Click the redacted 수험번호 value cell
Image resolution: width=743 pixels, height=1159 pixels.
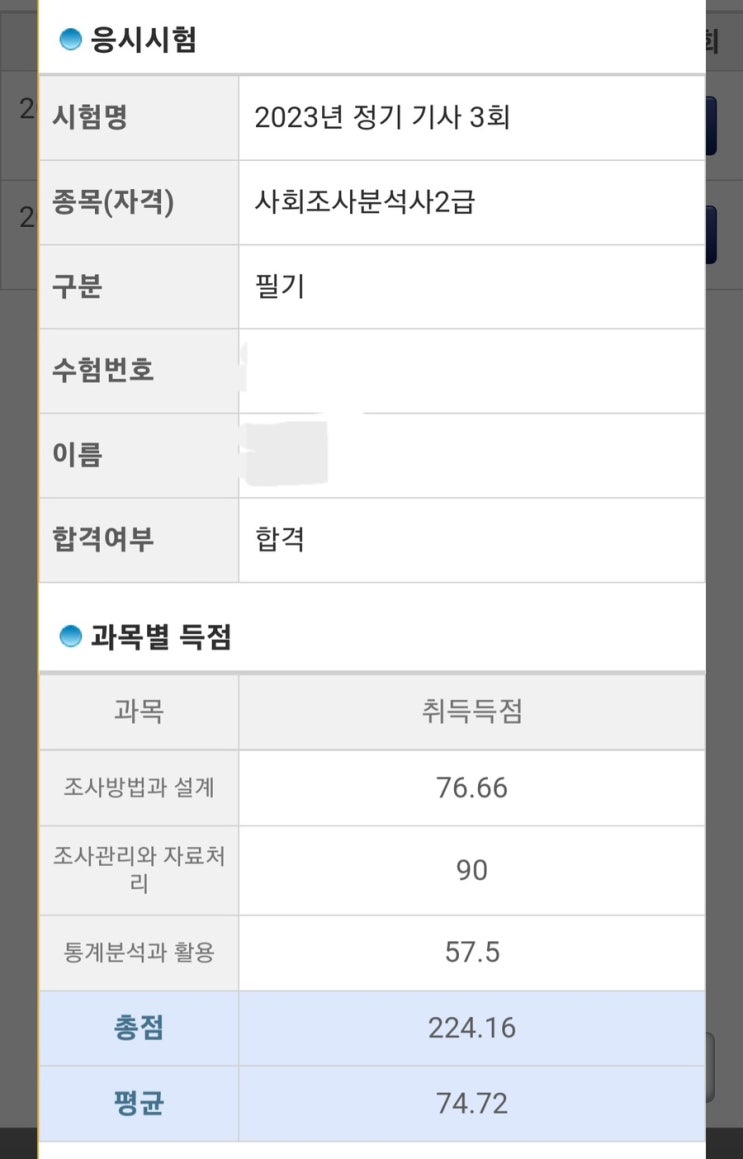[471, 371]
